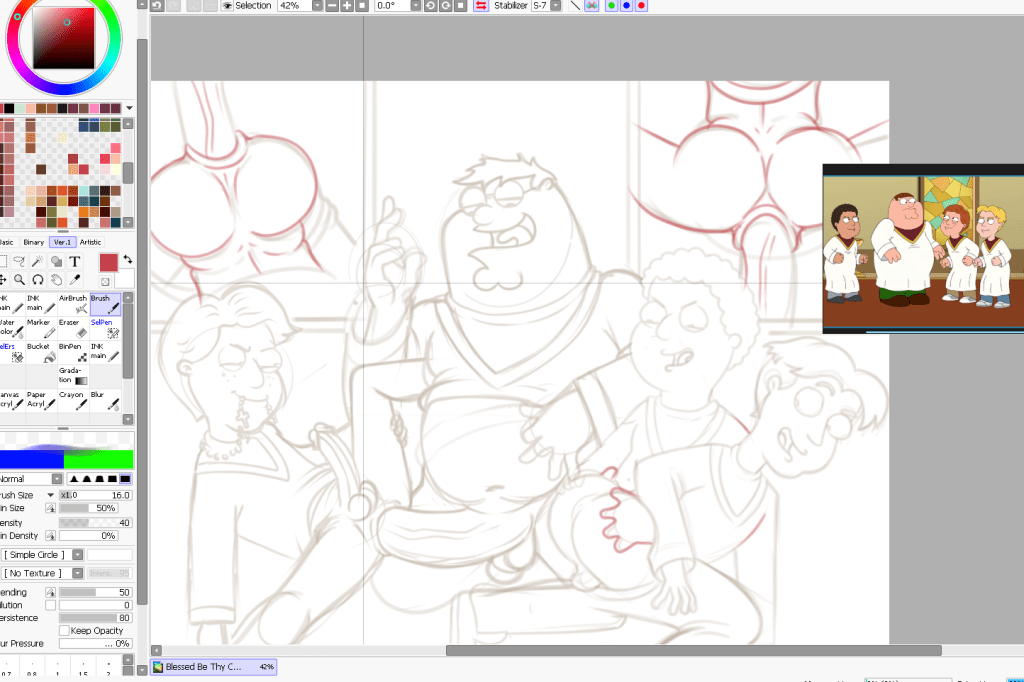Flip the canvas view horizontally
This screenshot has height=682, width=1024.
[x=481, y=6]
